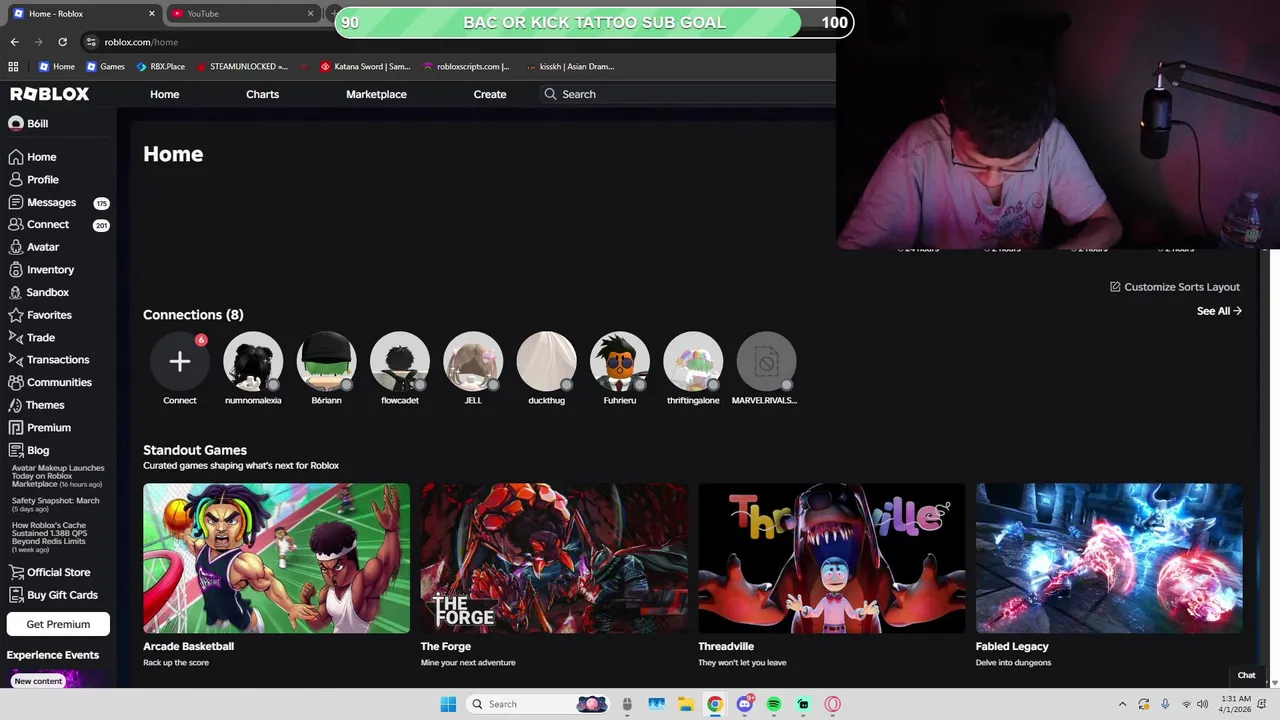This screenshot has width=1280, height=720.
Task: Open Avatar from the sidebar
Action: [33, 247]
